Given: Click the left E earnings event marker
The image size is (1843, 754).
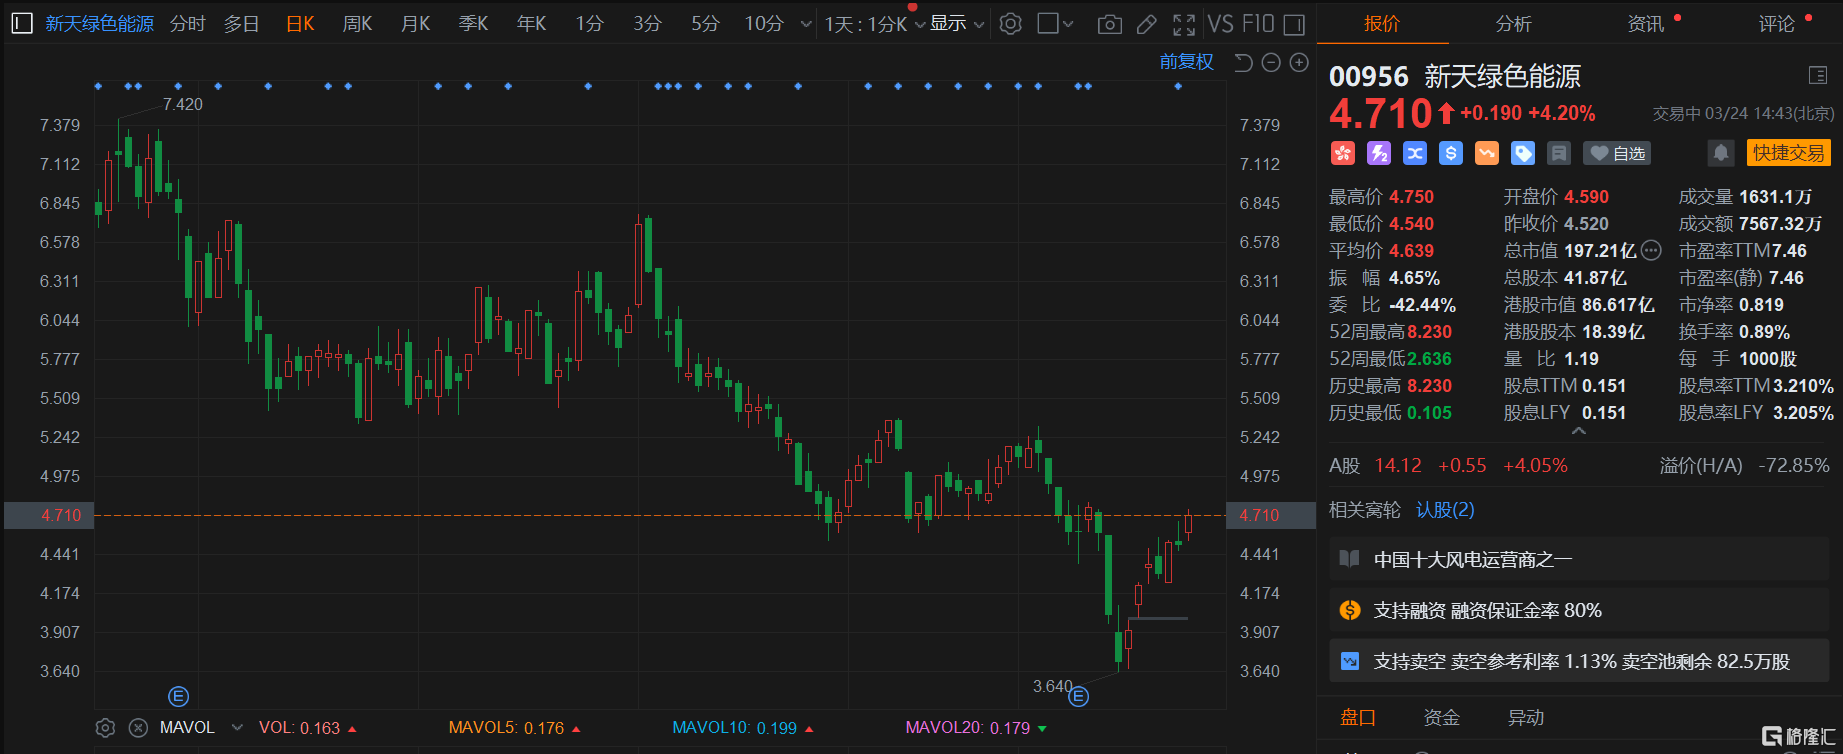Looking at the screenshot, I should click(x=178, y=696).
